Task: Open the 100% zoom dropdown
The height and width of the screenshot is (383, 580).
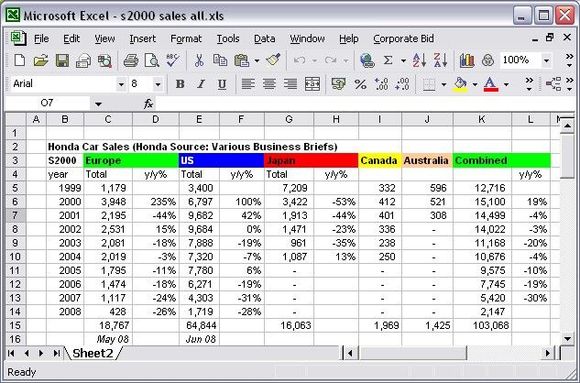Action: point(546,60)
